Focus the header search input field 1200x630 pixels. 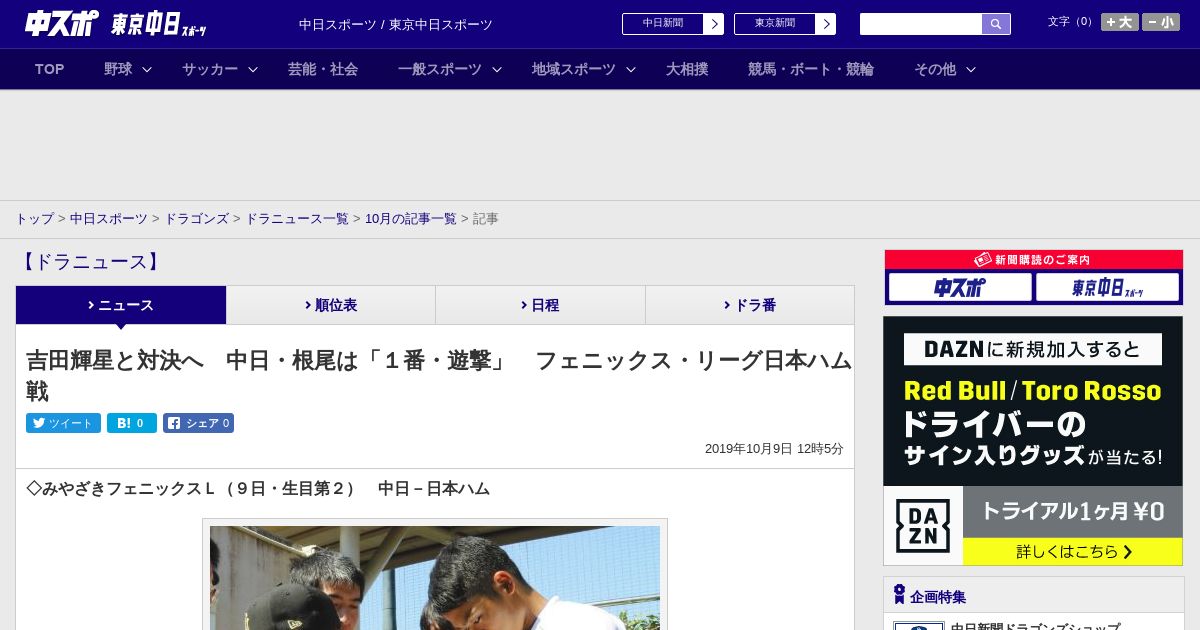(921, 24)
